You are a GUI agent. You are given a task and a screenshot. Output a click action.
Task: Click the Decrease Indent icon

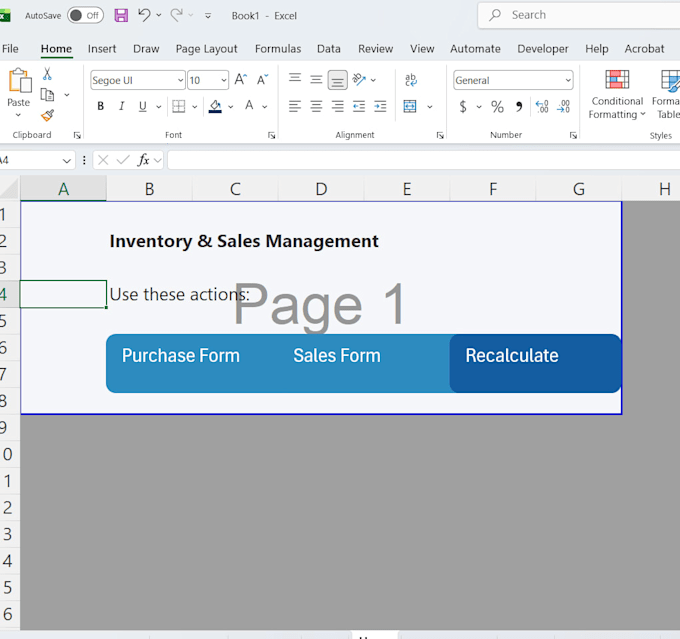pyautogui.click(x=359, y=106)
